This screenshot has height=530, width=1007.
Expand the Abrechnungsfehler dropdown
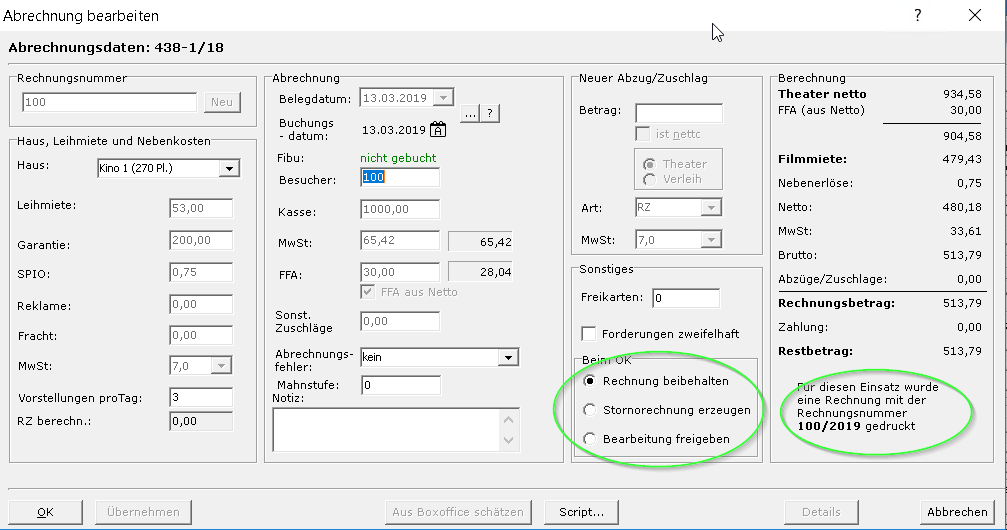pos(508,357)
